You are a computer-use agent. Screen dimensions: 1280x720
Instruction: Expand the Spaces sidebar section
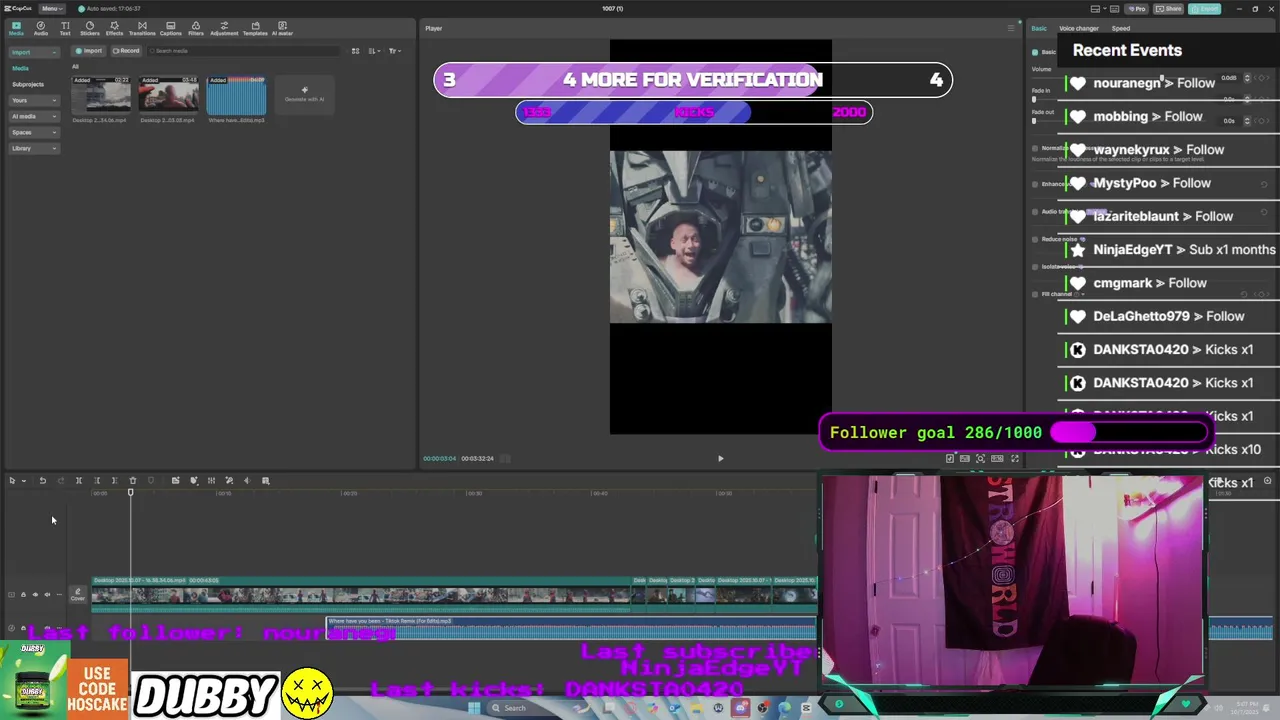point(33,132)
